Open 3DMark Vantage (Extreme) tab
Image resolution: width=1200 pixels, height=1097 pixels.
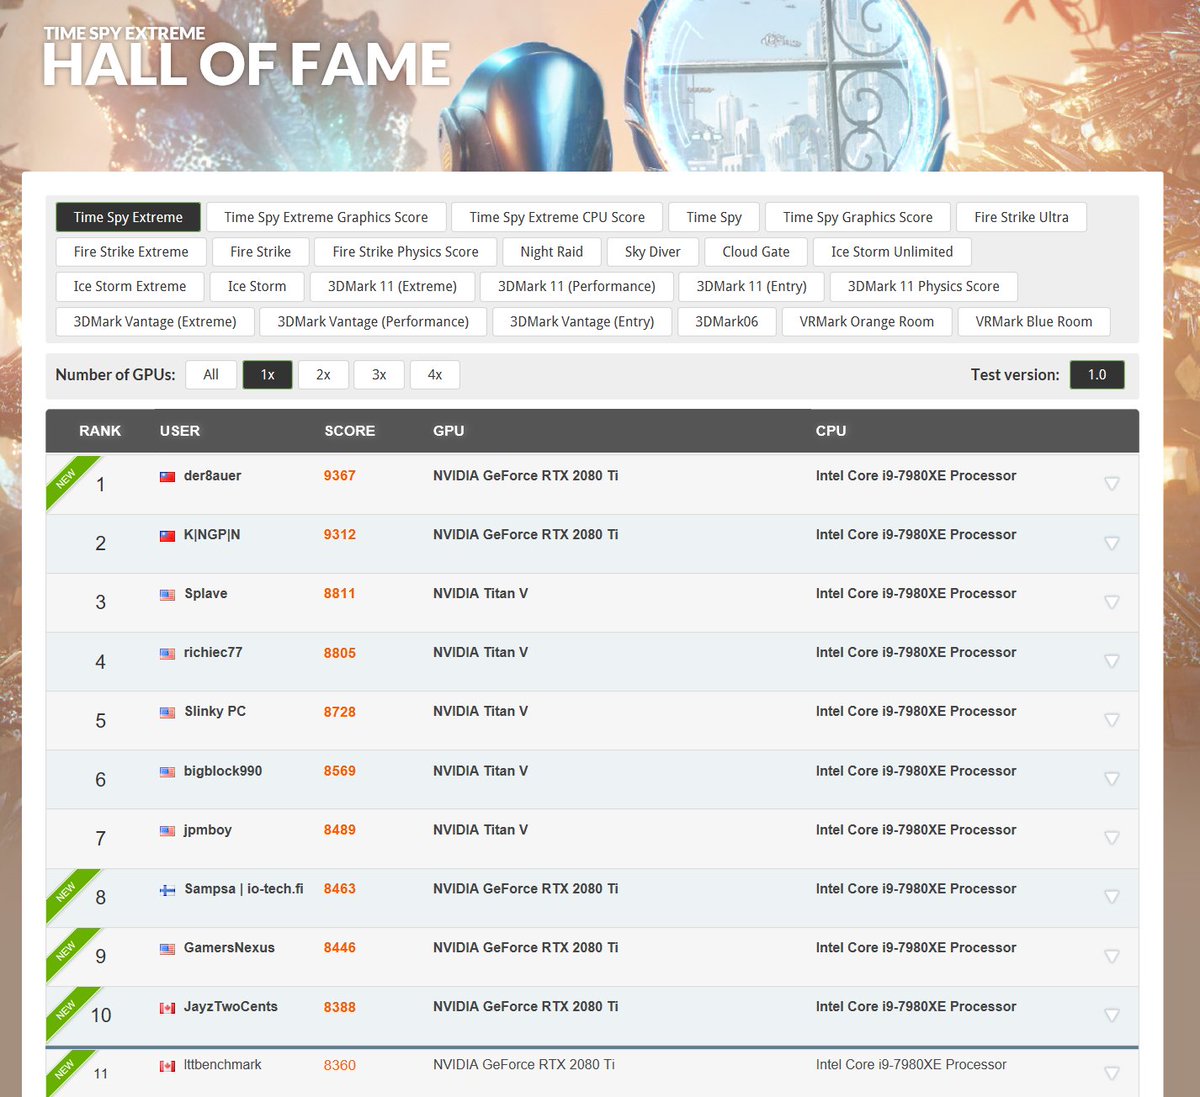(x=155, y=321)
